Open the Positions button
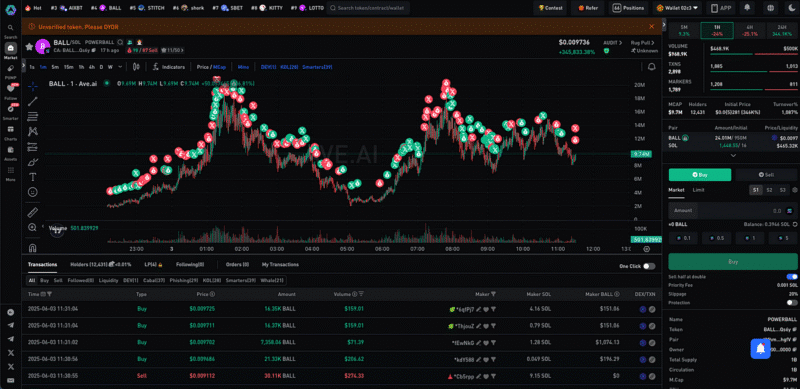 [x=629, y=8]
